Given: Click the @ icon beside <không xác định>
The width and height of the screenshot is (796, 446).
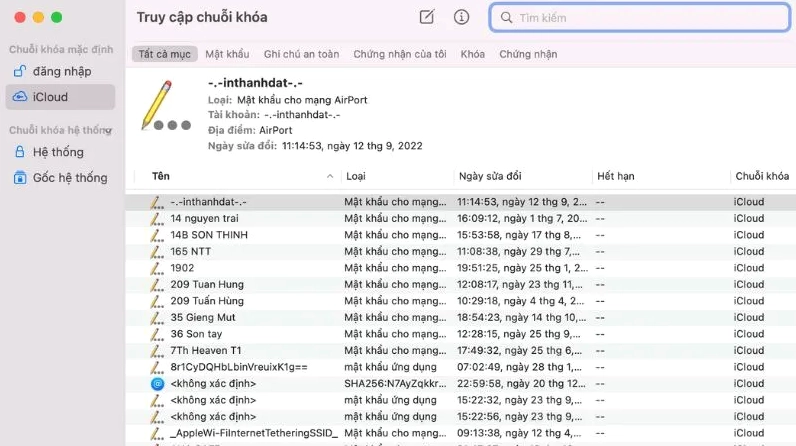Looking at the screenshot, I should pos(156,383).
